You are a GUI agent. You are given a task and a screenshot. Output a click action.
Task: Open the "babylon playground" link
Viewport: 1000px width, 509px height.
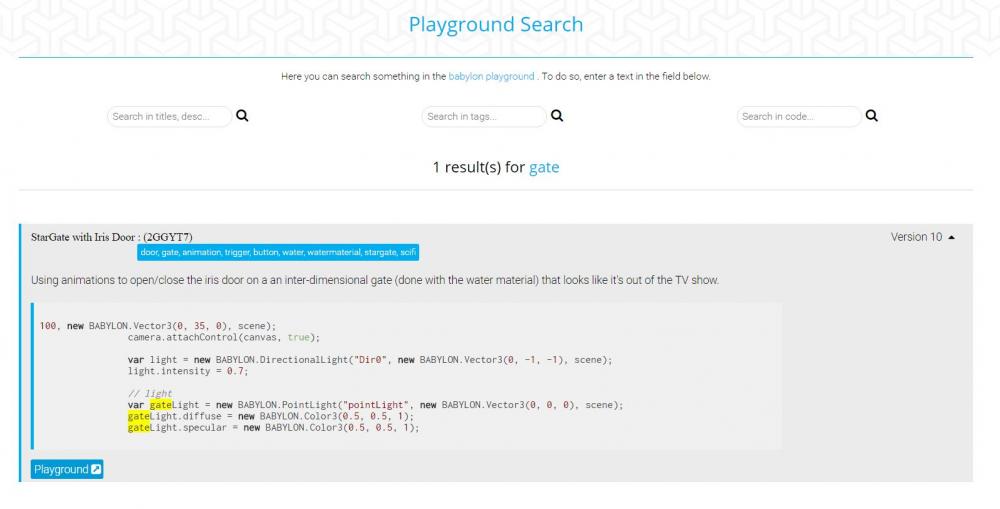pos(491,76)
